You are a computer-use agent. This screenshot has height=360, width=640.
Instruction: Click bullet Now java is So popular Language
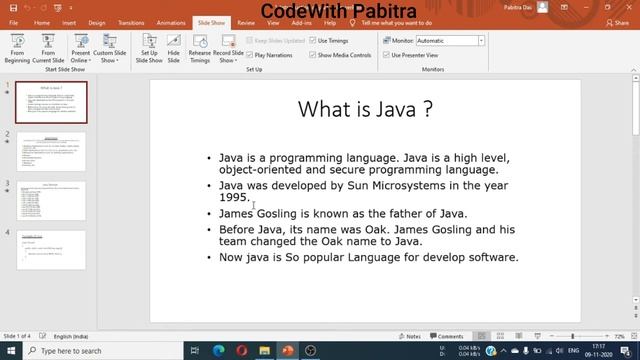click(369, 257)
